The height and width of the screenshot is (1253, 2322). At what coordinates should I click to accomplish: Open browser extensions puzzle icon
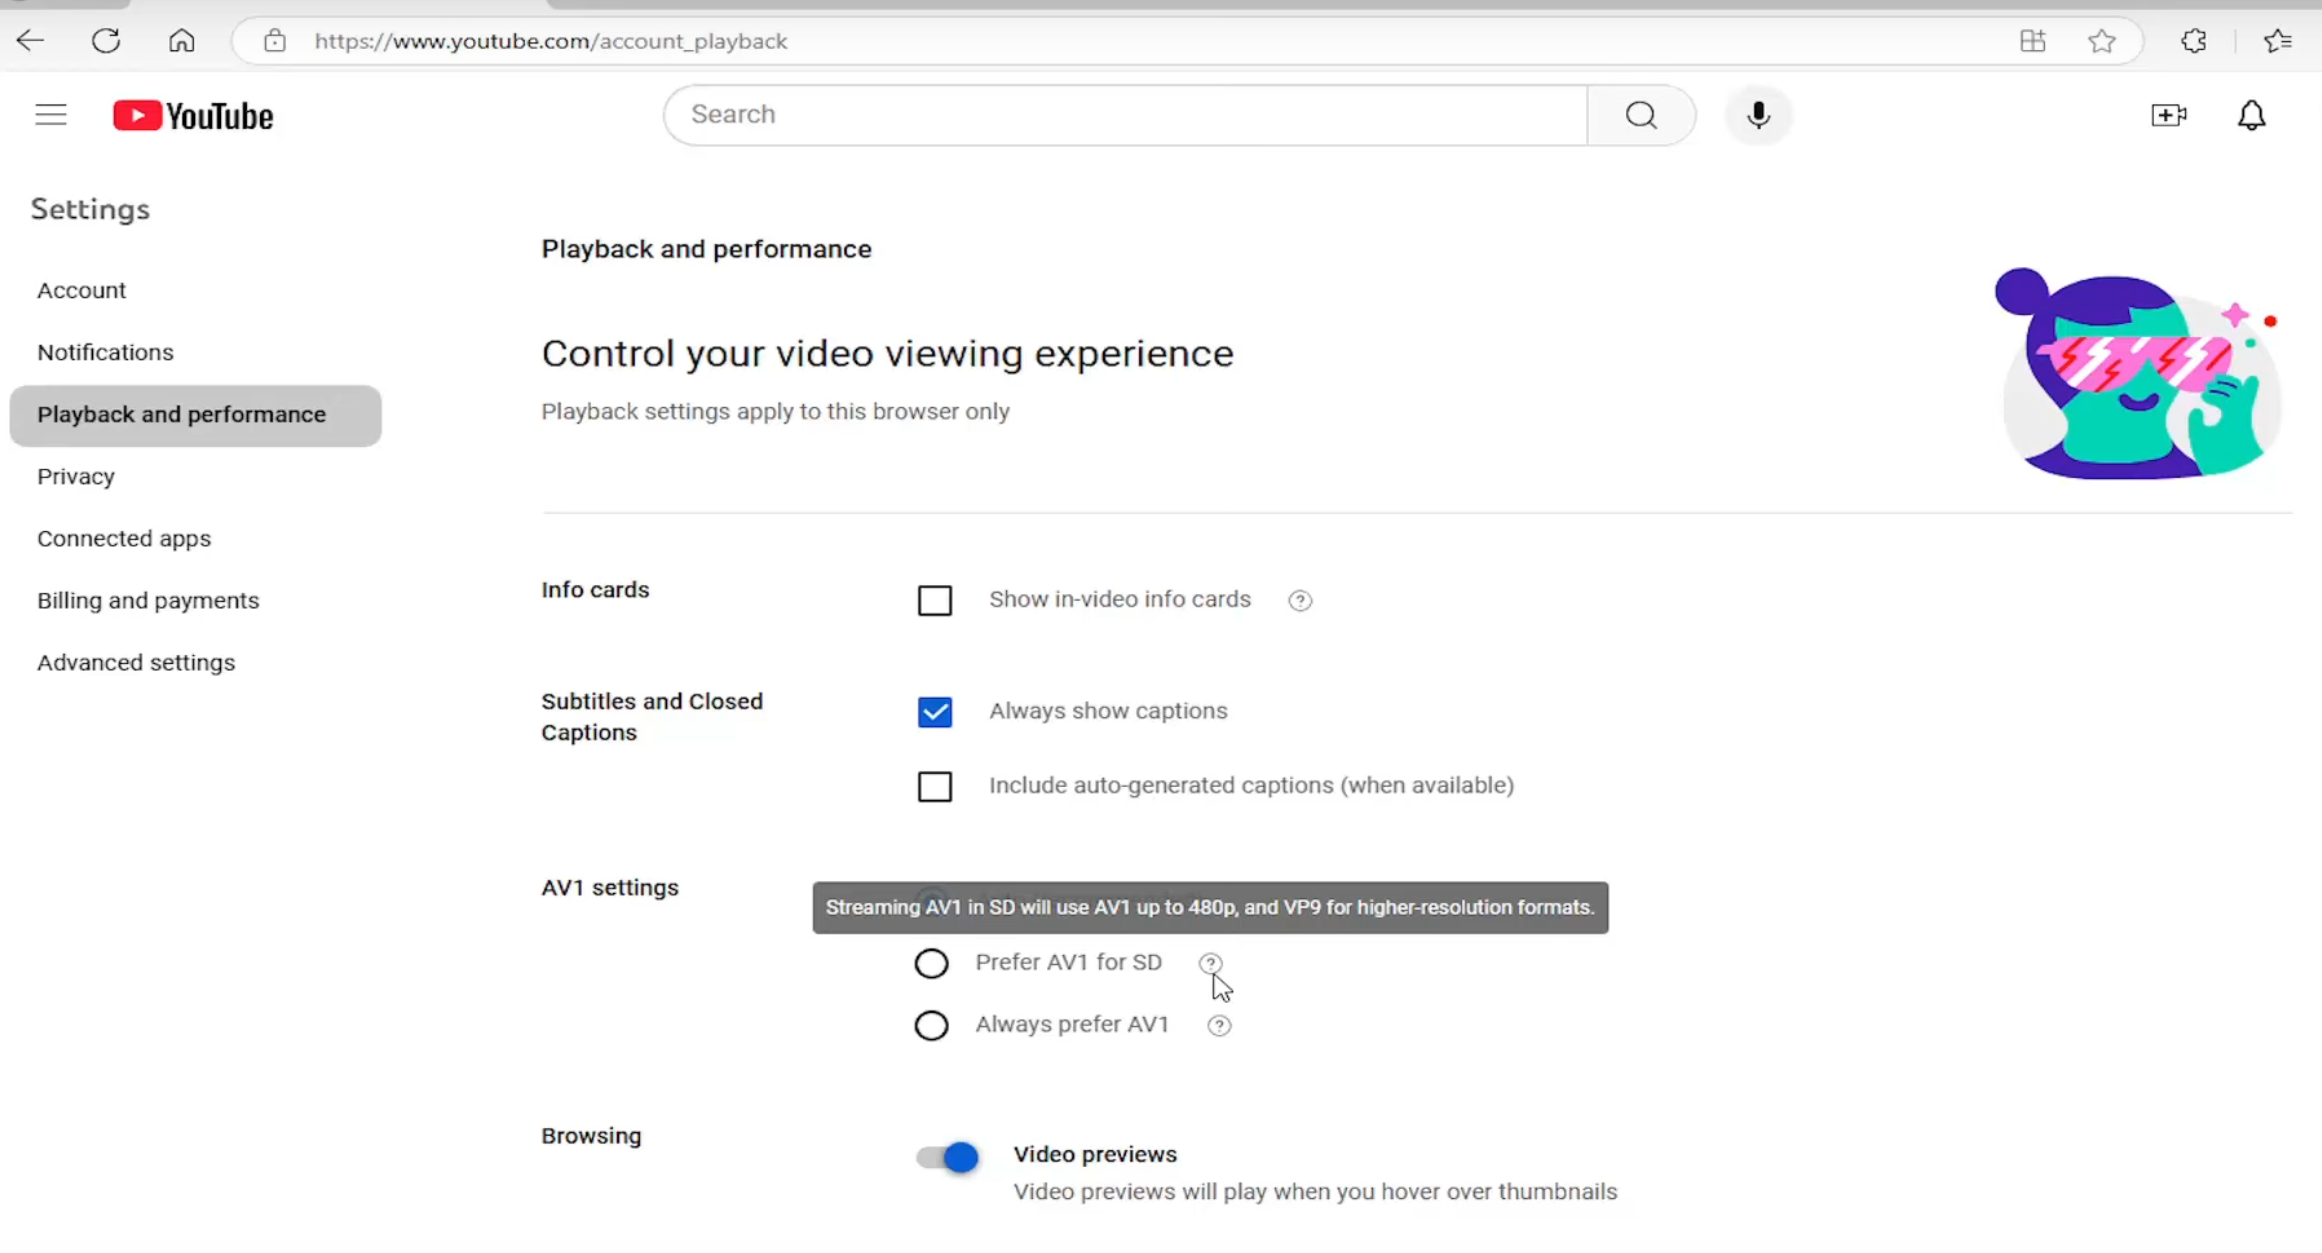click(x=2193, y=41)
